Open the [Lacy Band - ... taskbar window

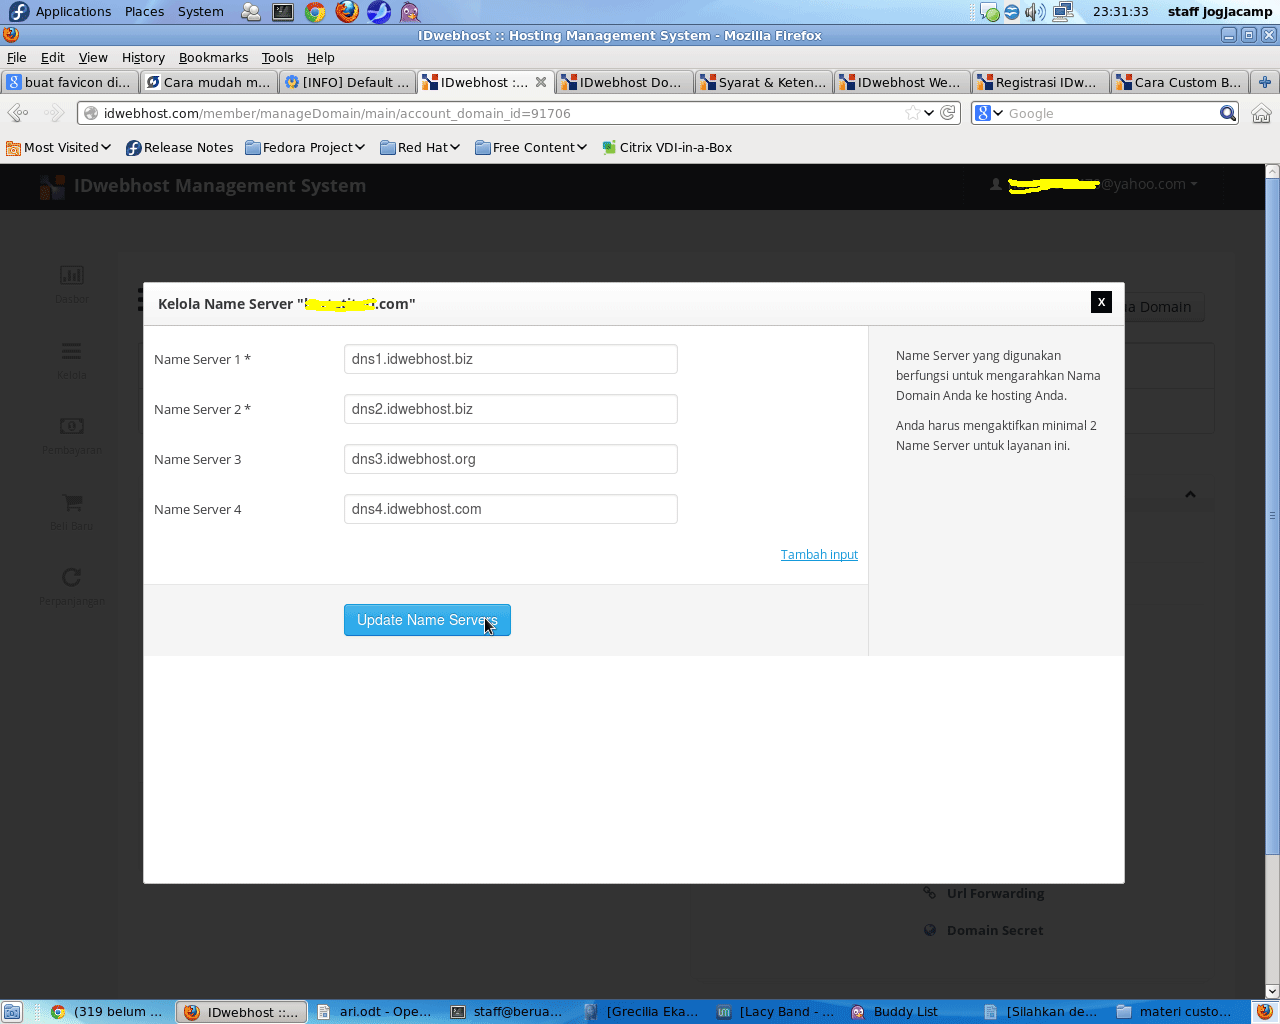pyautogui.click(x=774, y=1012)
